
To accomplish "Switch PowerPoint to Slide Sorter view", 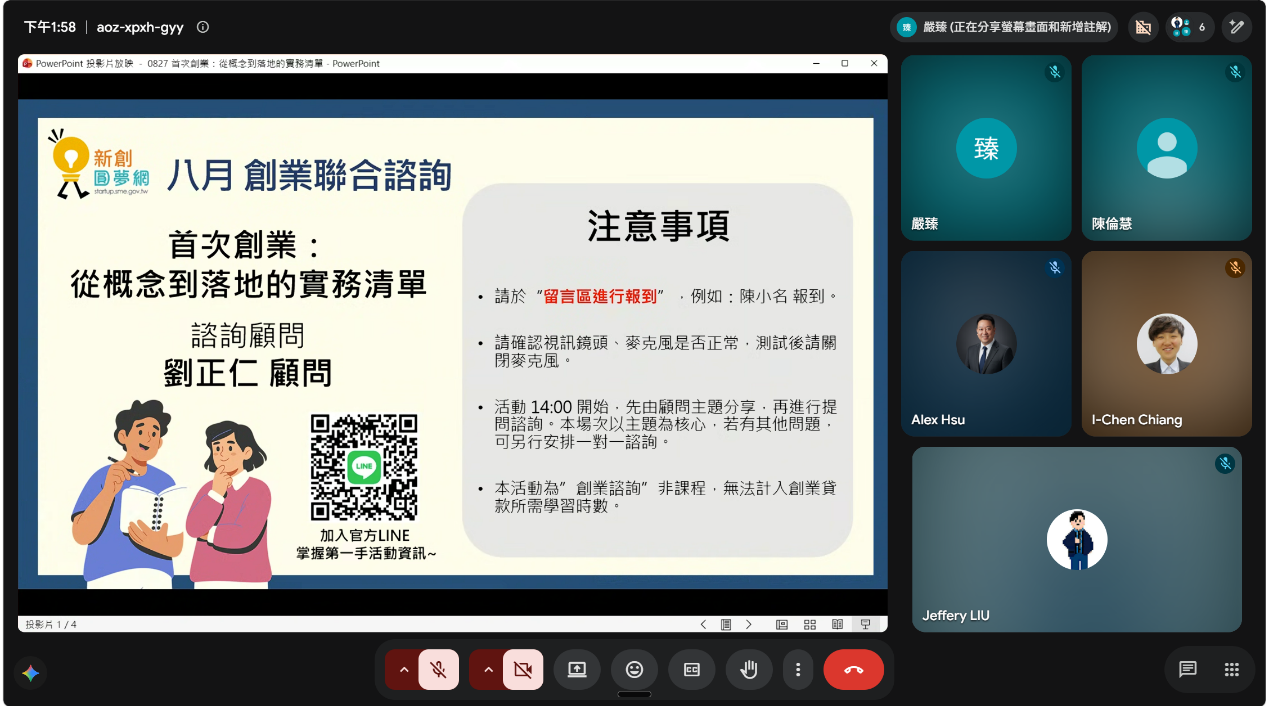I will pyautogui.click(x=810, y=624).
